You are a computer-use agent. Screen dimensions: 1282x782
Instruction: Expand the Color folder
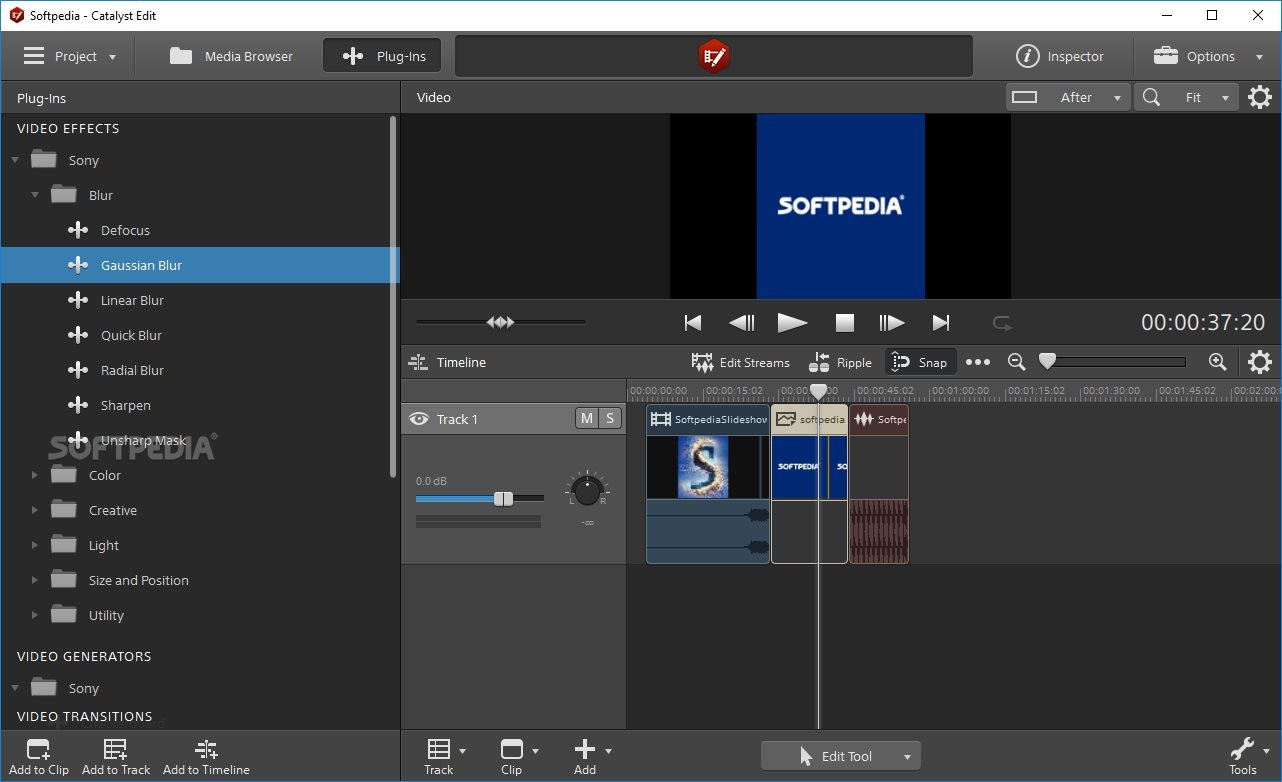35,475
